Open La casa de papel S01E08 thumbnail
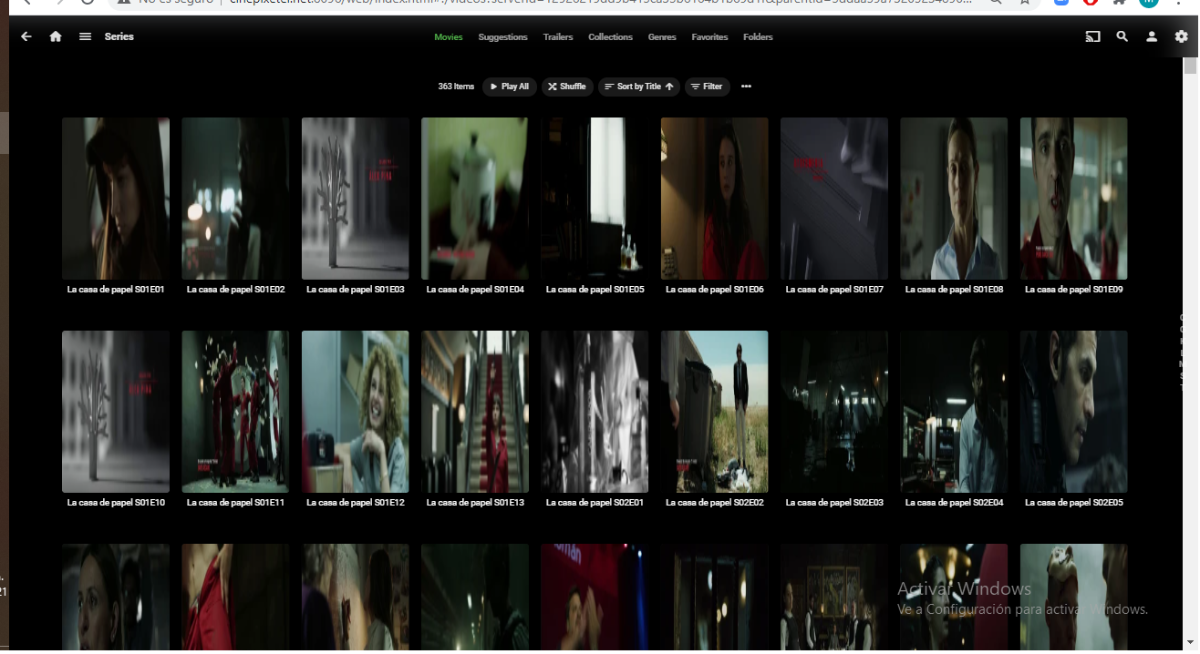 coord(954,198)
